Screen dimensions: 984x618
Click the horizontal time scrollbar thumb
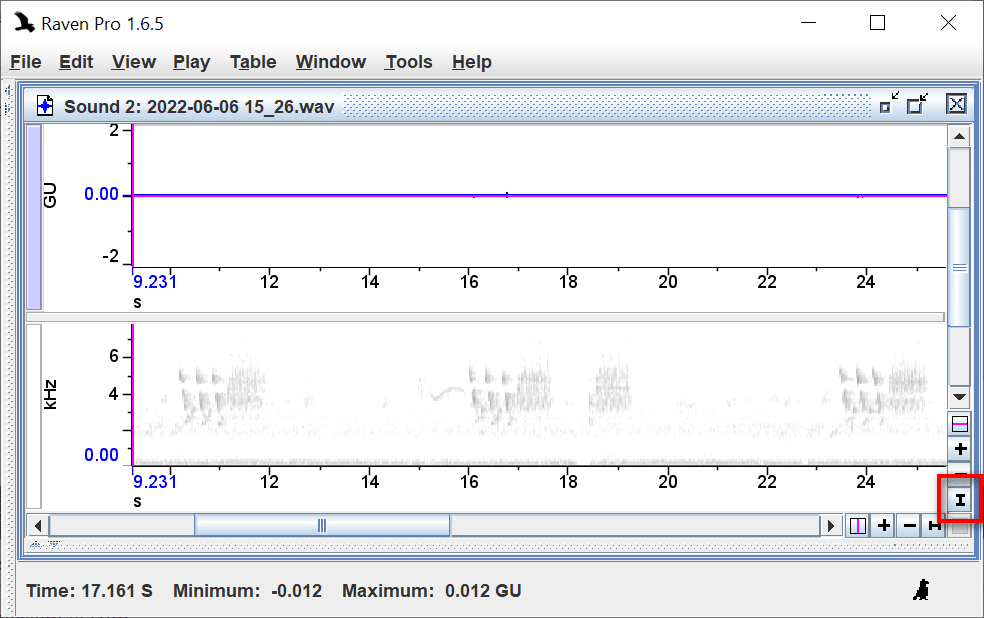click(321, 525)
